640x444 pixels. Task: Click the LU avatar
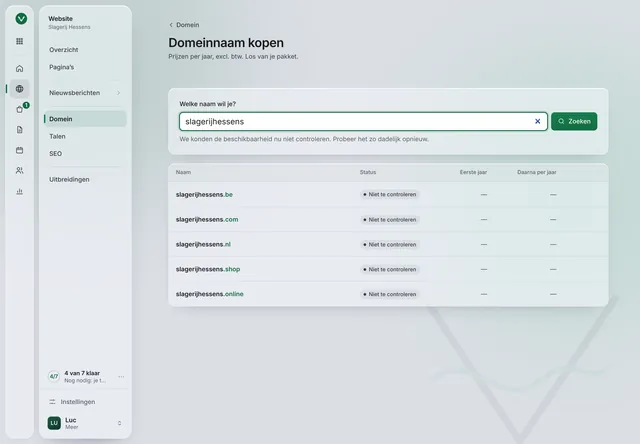tap(54, 423)
